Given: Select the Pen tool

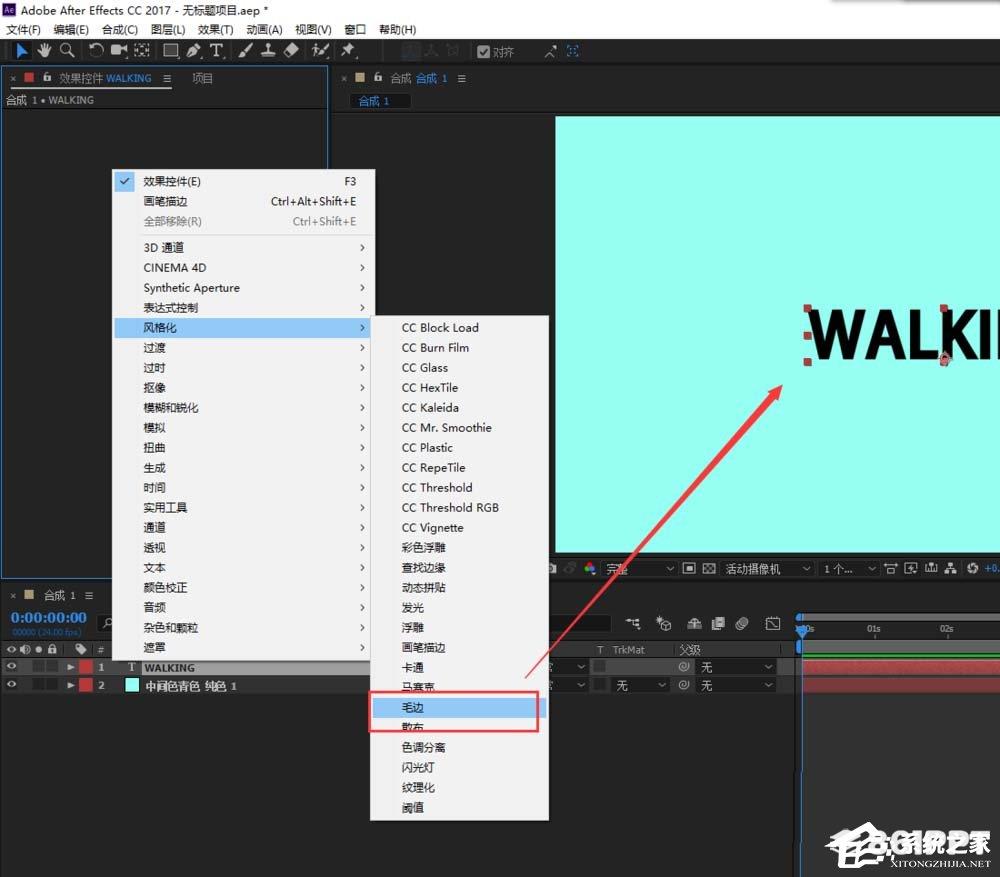Looking at the screenshot, I should tap(194, 50).
